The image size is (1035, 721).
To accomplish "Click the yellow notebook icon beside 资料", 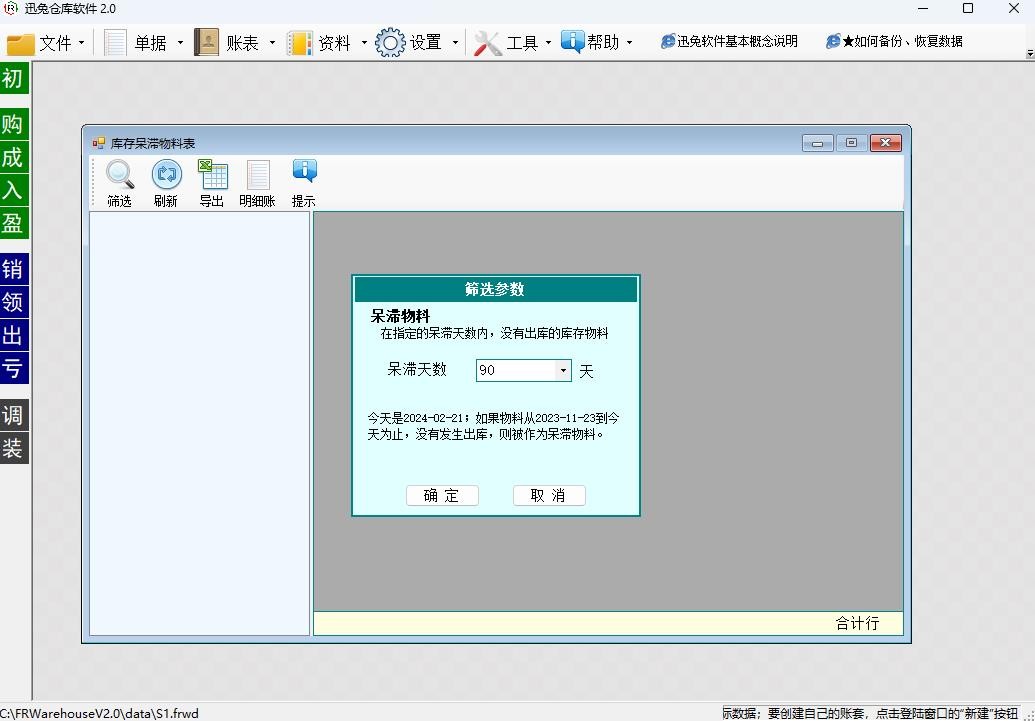I will click(299, 43).
